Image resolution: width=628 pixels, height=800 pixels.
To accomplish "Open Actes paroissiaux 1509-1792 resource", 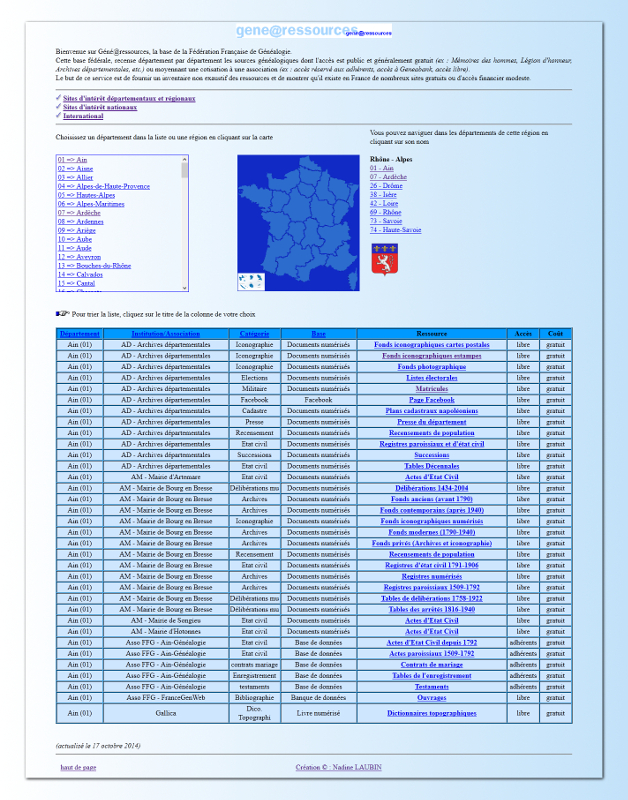I will tap(432, 654).
